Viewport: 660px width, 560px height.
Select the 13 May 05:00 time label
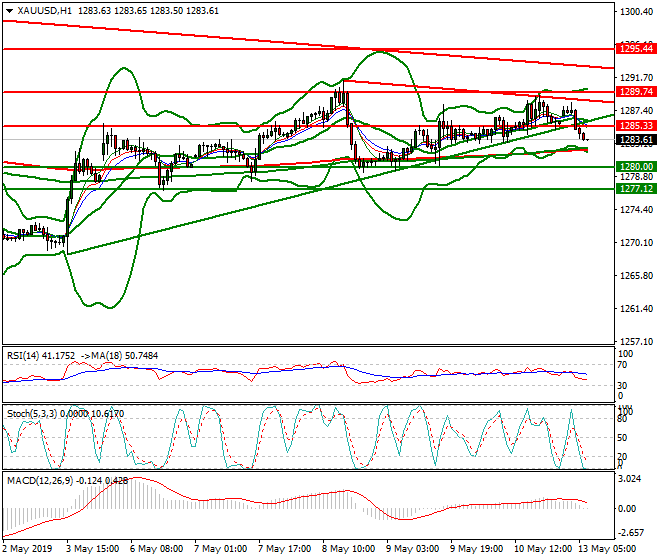pos(608,549)
